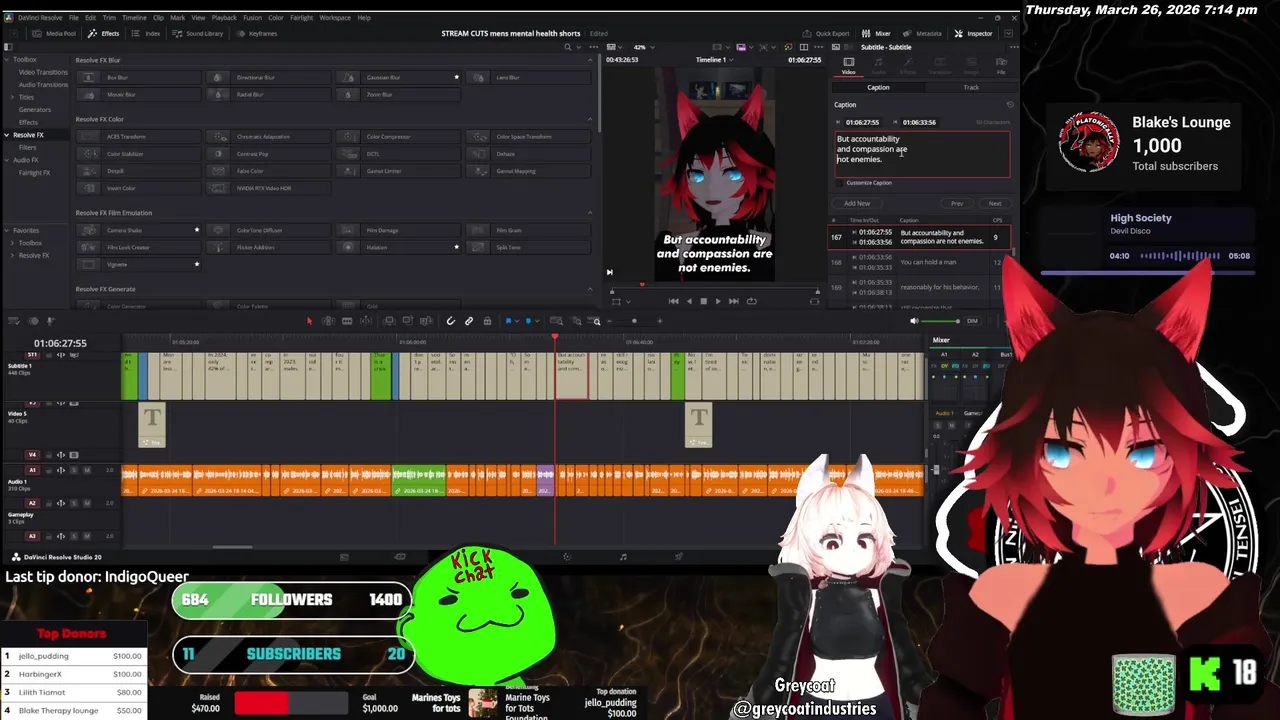The image size is (1280, 720).
Task: Switch to the Inspector File tab
Action: pos(1001,65)
